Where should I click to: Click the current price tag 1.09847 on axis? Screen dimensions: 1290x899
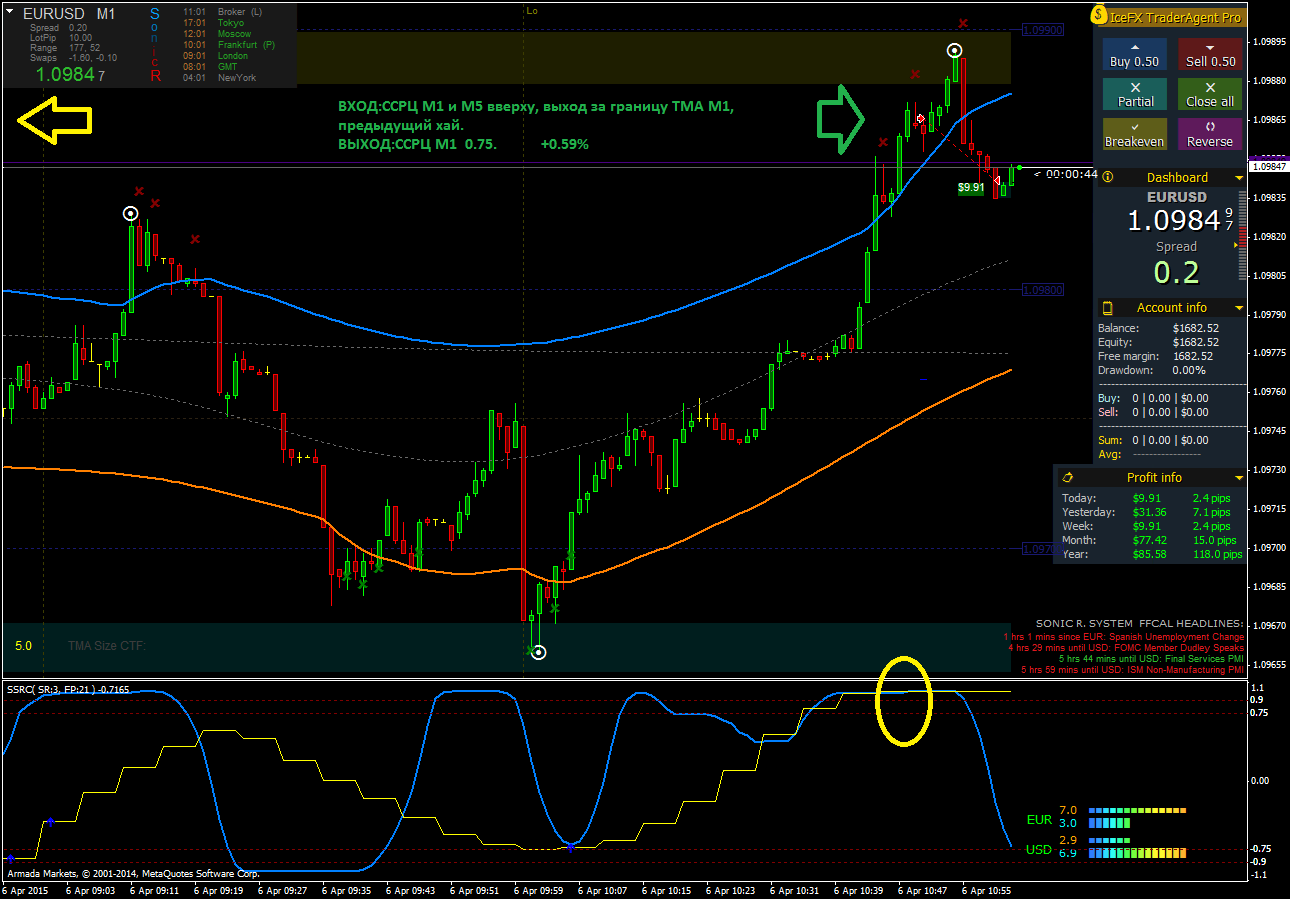1268,167
